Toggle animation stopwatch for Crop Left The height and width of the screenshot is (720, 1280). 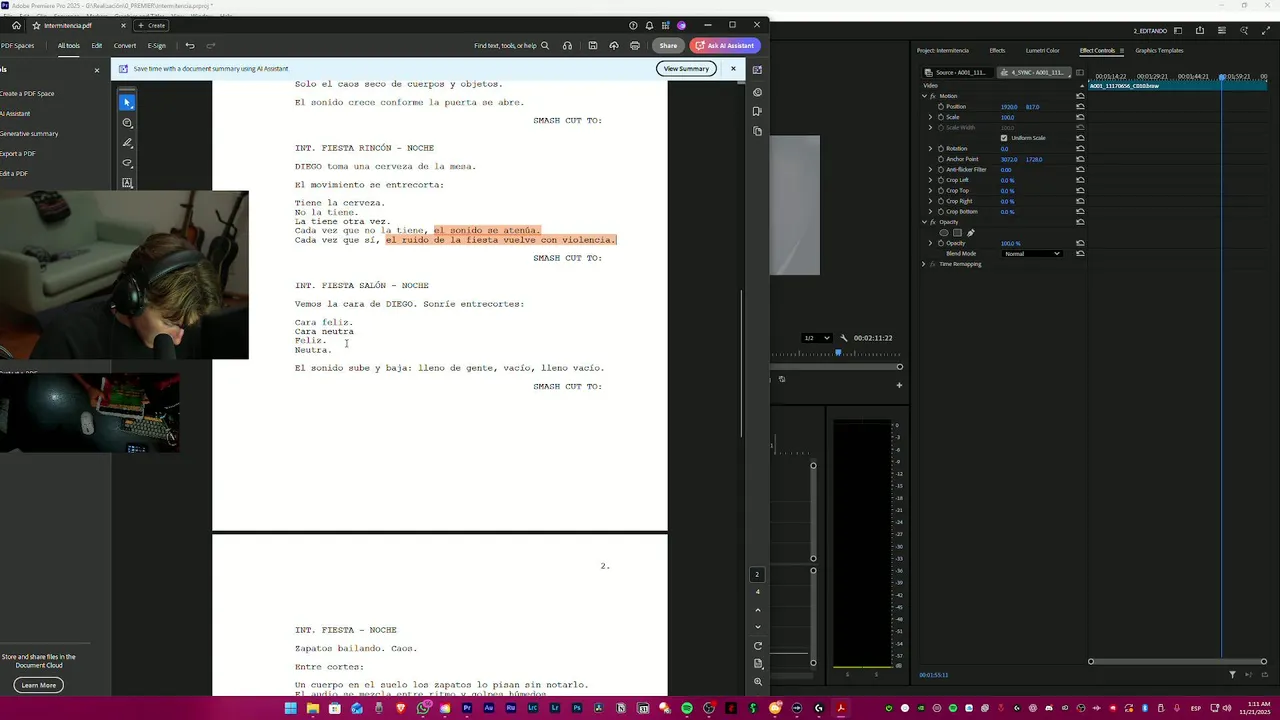click(x=941, y=180)
